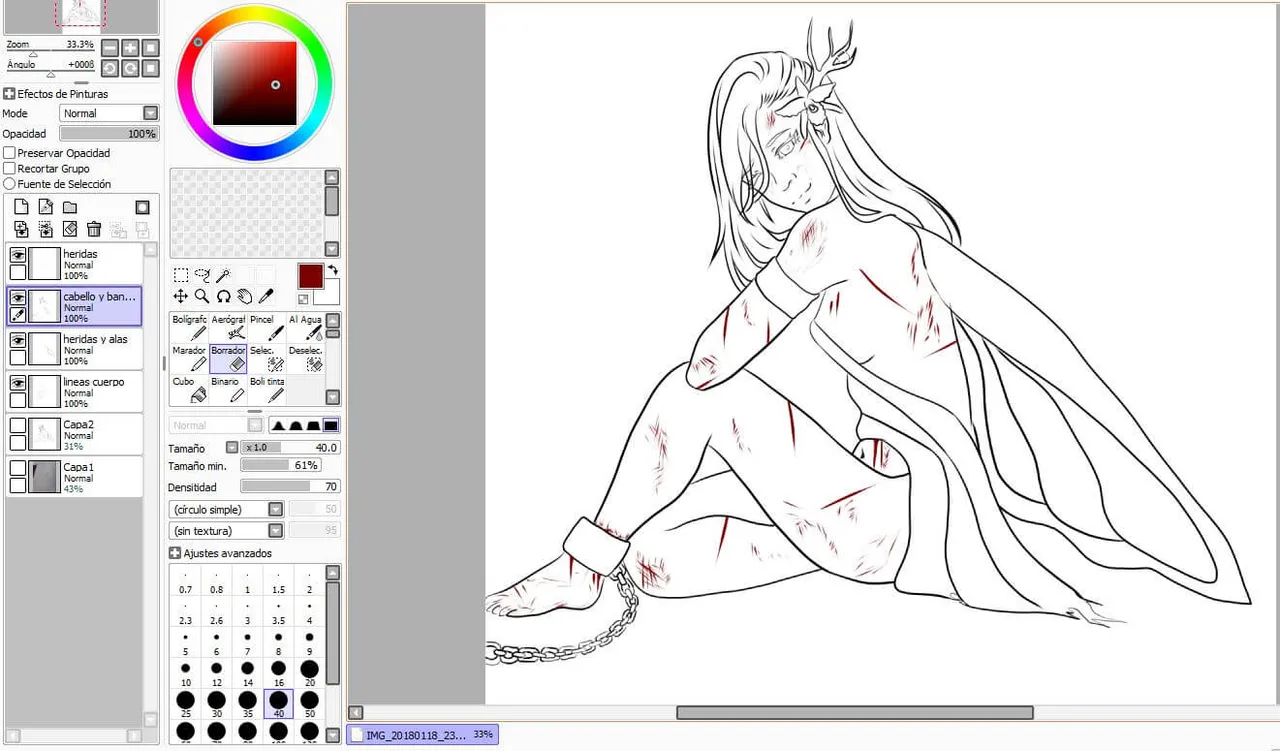The width and height of the screenshot is (1280, 751).
Task: Zoom in with the plus button
Action: [x=130, y=48]
